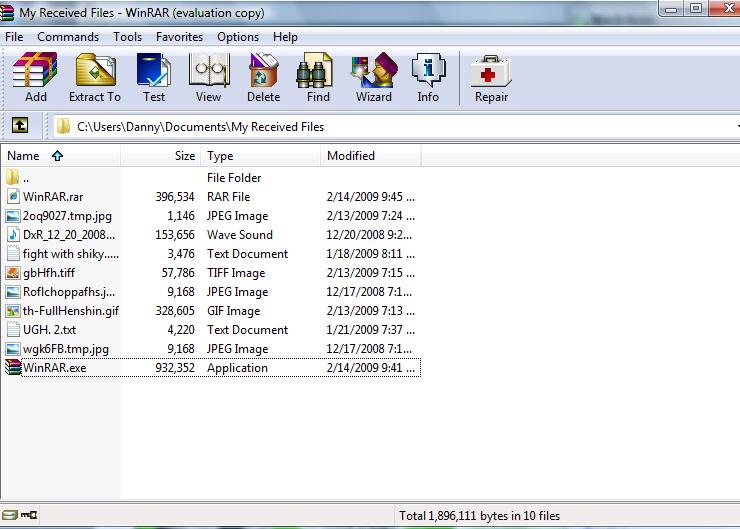Click the 'File Folder' type text
The width and height of the screenshot is (740, 529).
pyautogui.click(x=234, y=178)
